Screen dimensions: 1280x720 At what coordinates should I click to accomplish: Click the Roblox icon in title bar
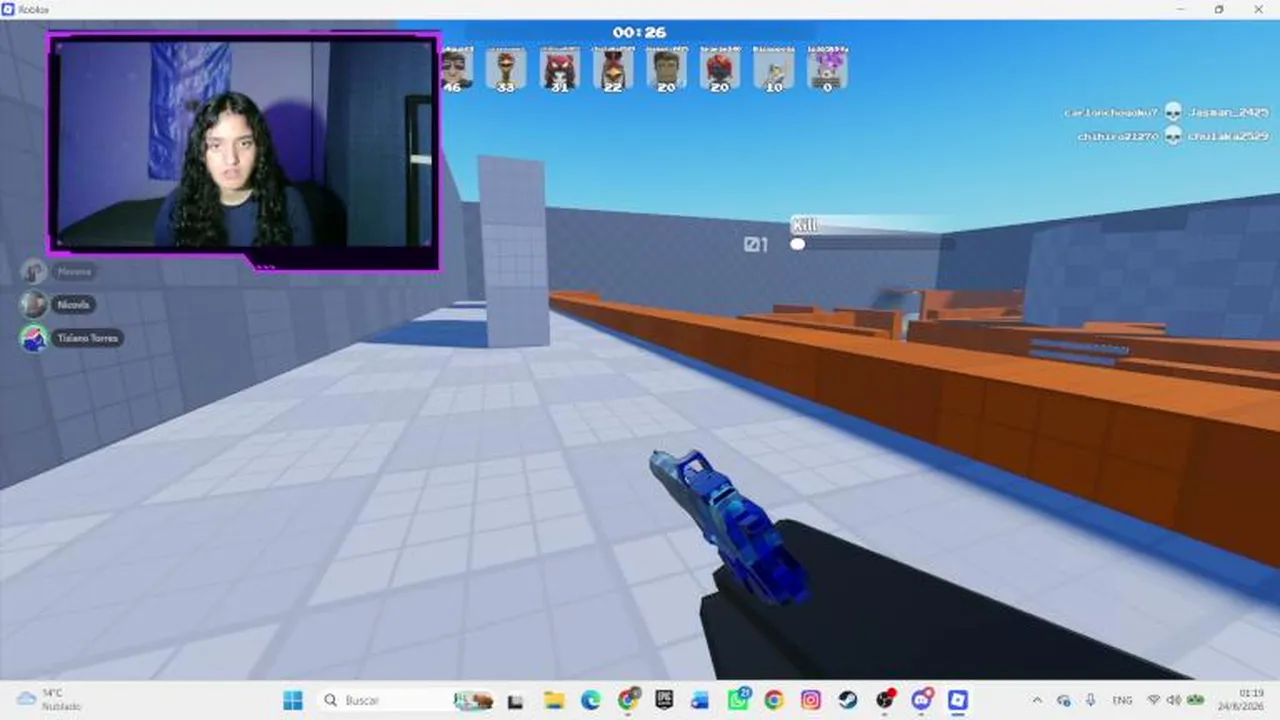pyautogui.click(x=9, y=9)
